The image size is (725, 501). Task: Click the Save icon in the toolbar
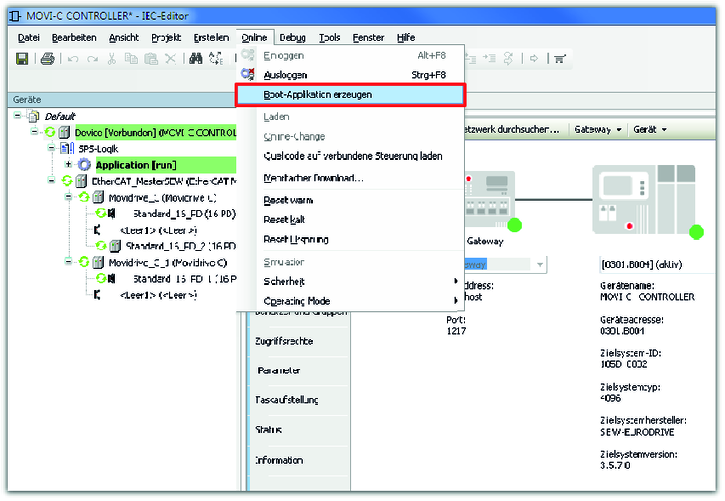pos(22,59)
